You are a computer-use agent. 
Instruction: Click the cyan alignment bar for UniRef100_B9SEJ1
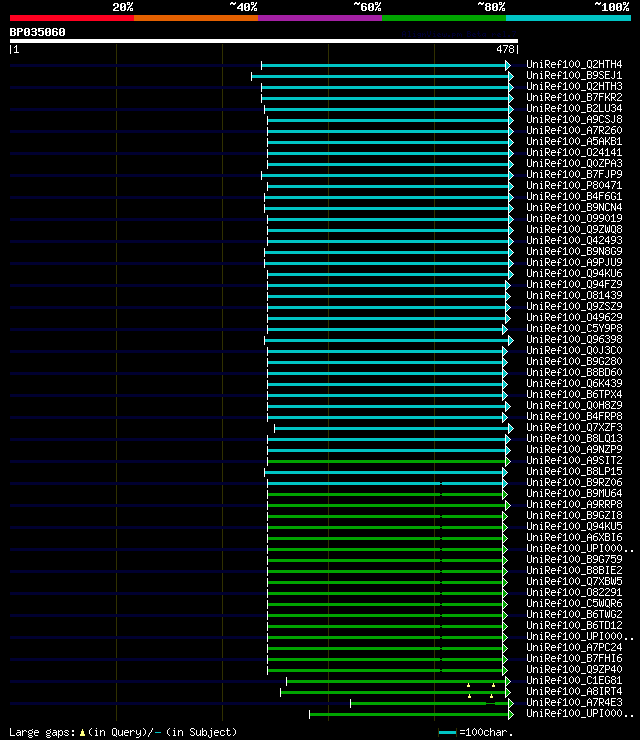(x=380, y=76)
